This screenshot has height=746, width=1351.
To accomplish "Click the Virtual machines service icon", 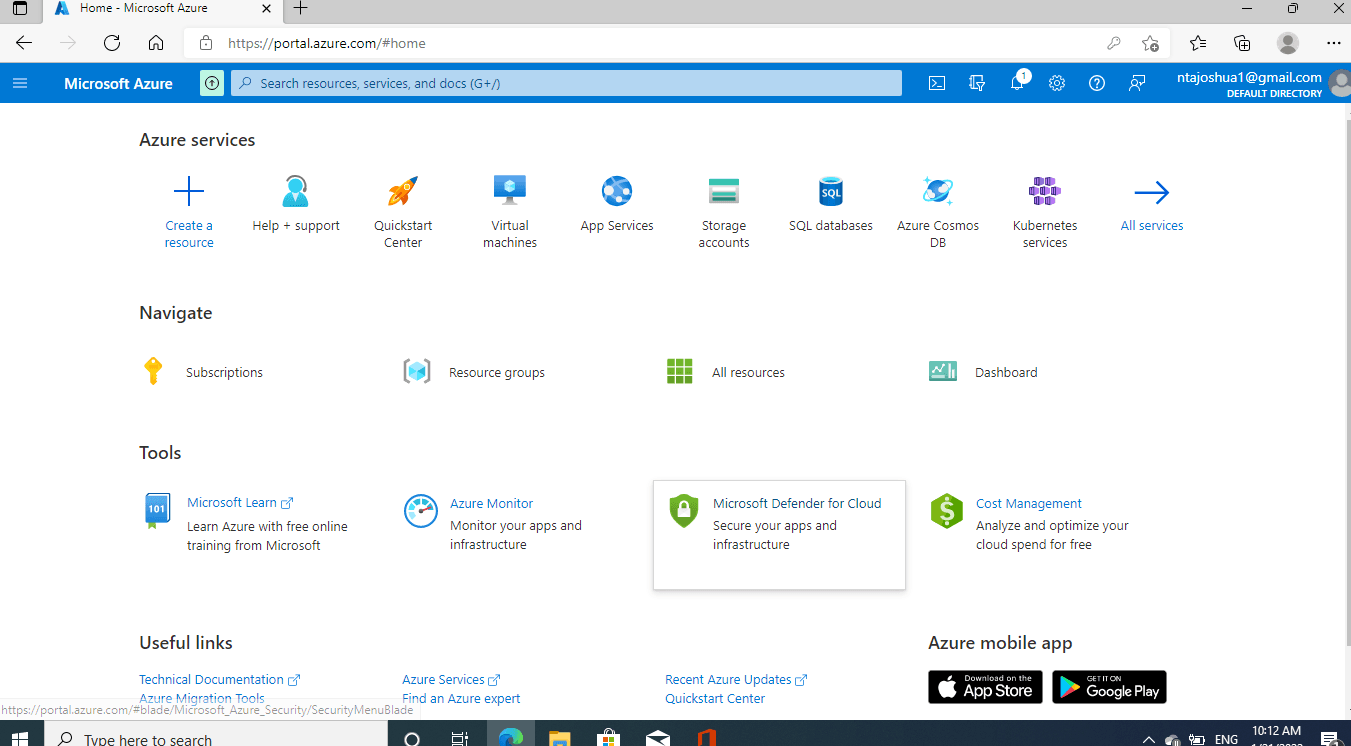I will pos(510,191).
